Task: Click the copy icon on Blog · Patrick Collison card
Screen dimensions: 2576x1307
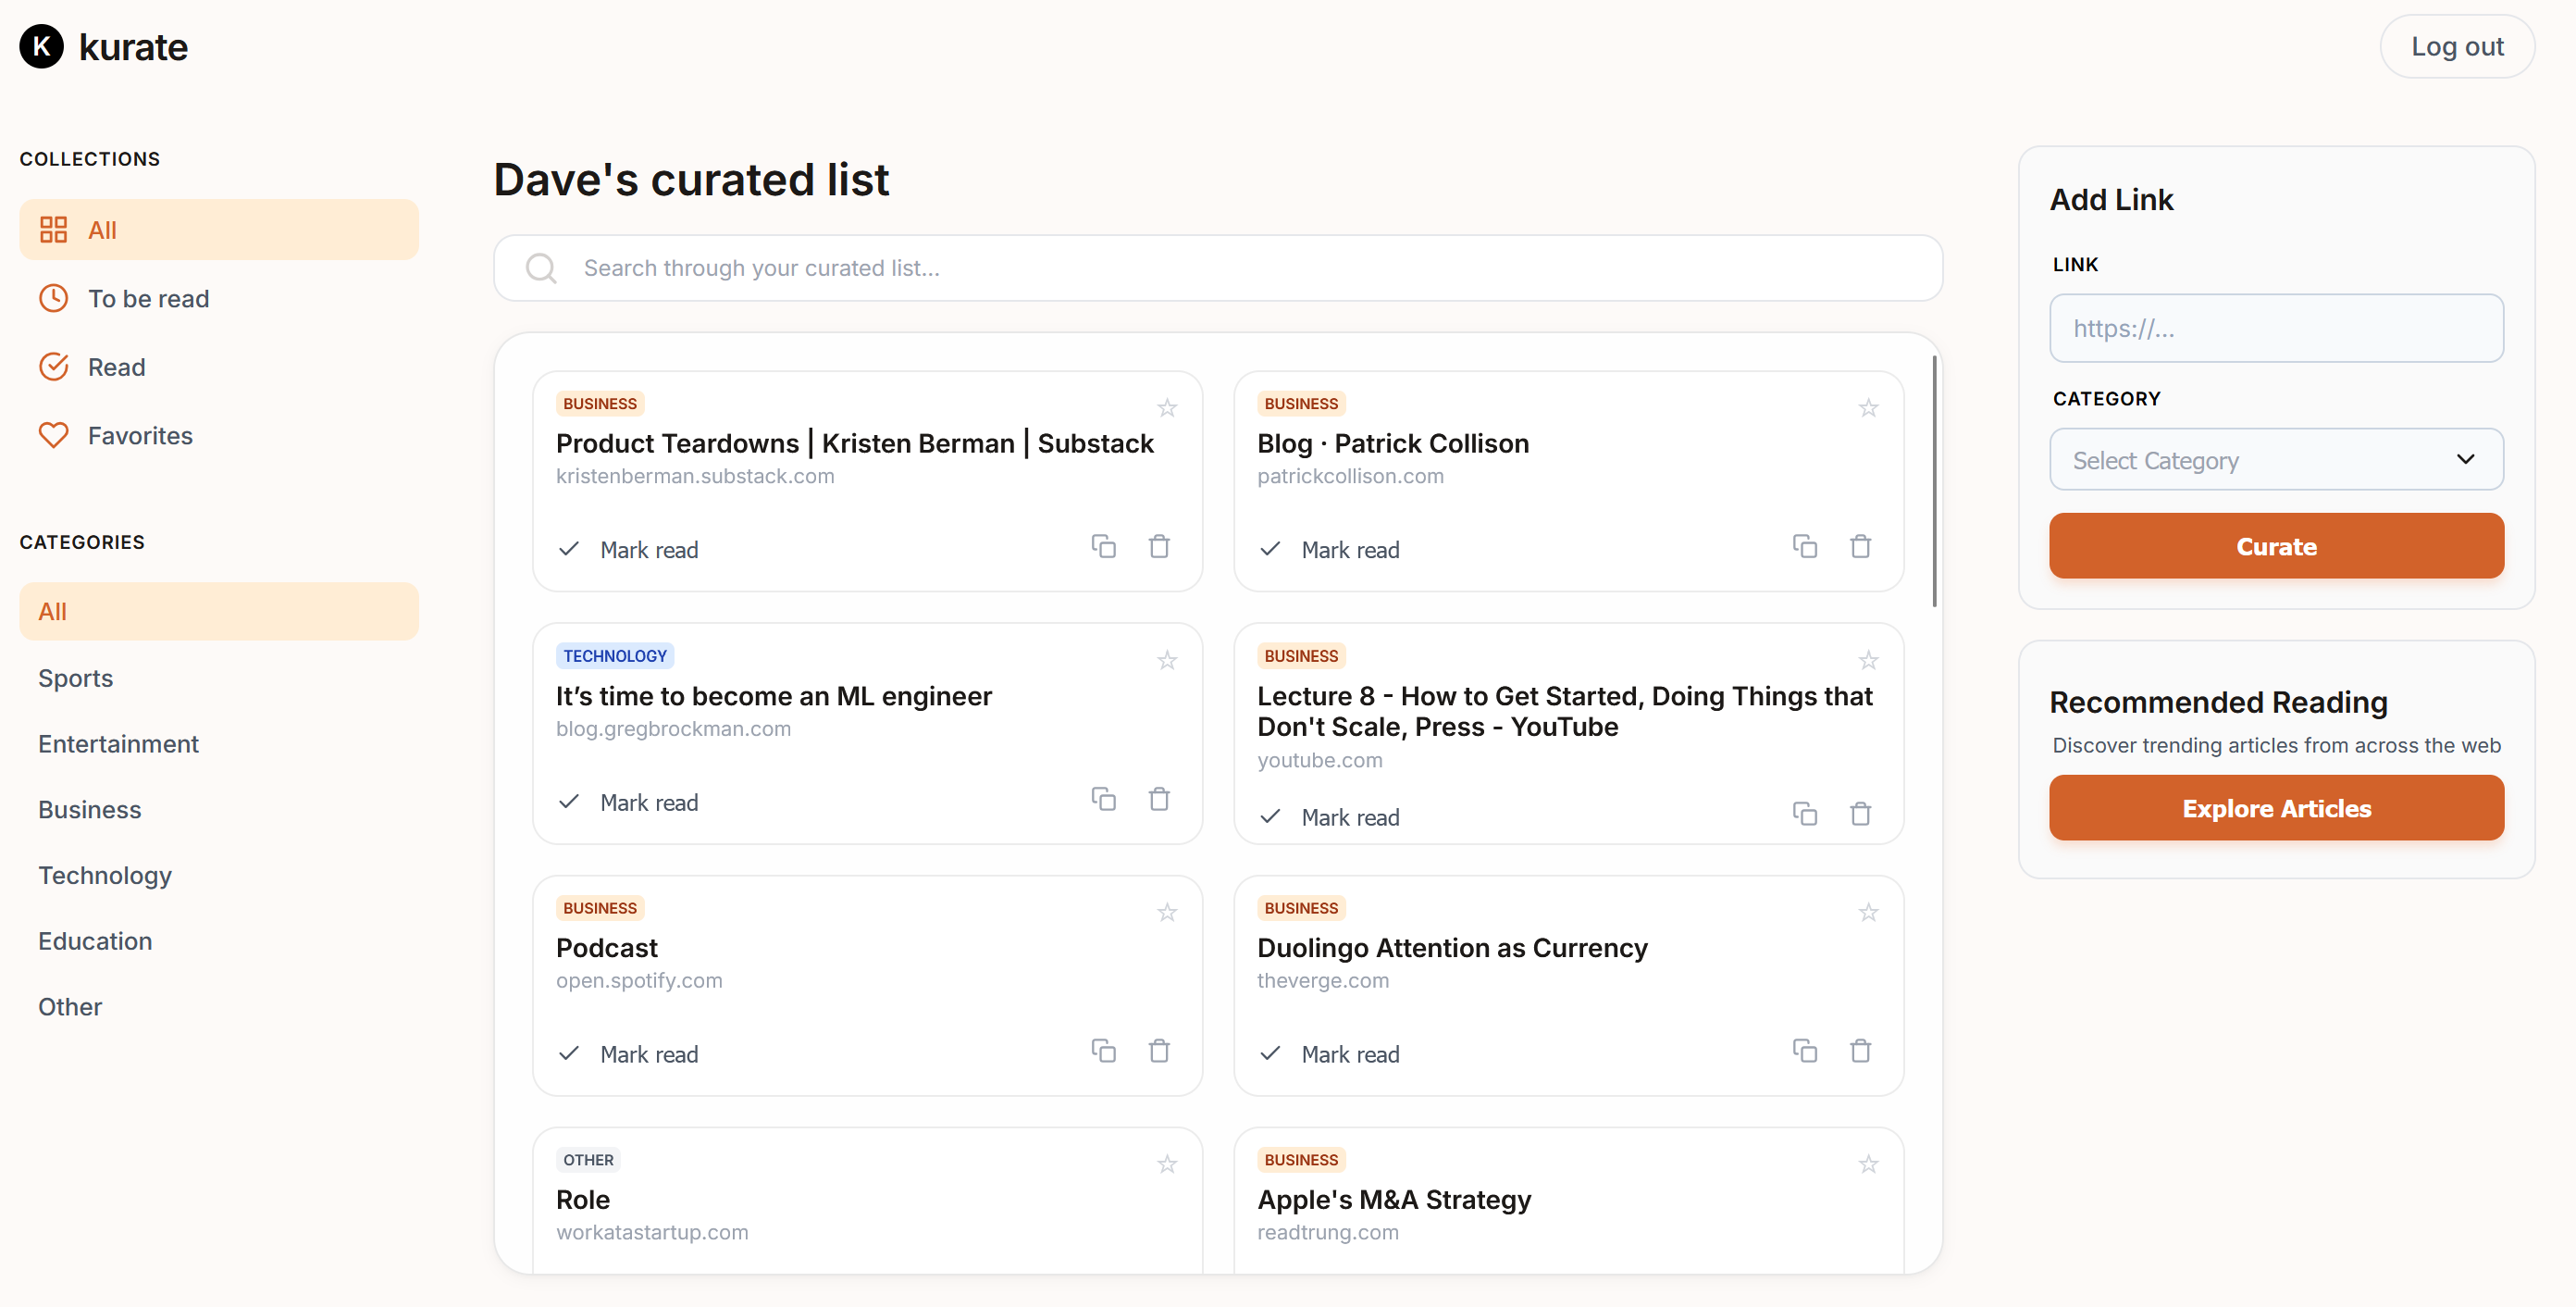Action: click(x=1804, y=546)
